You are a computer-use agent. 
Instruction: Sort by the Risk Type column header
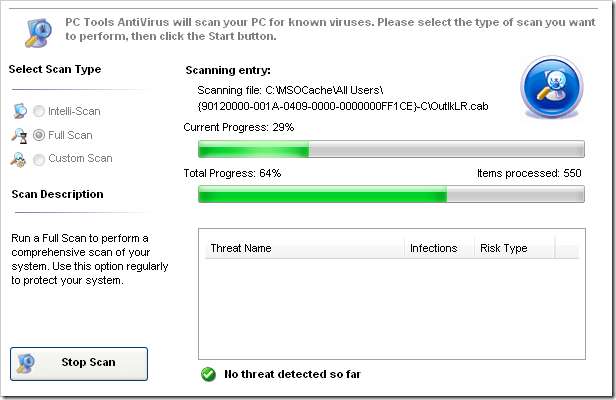point(515,248)
